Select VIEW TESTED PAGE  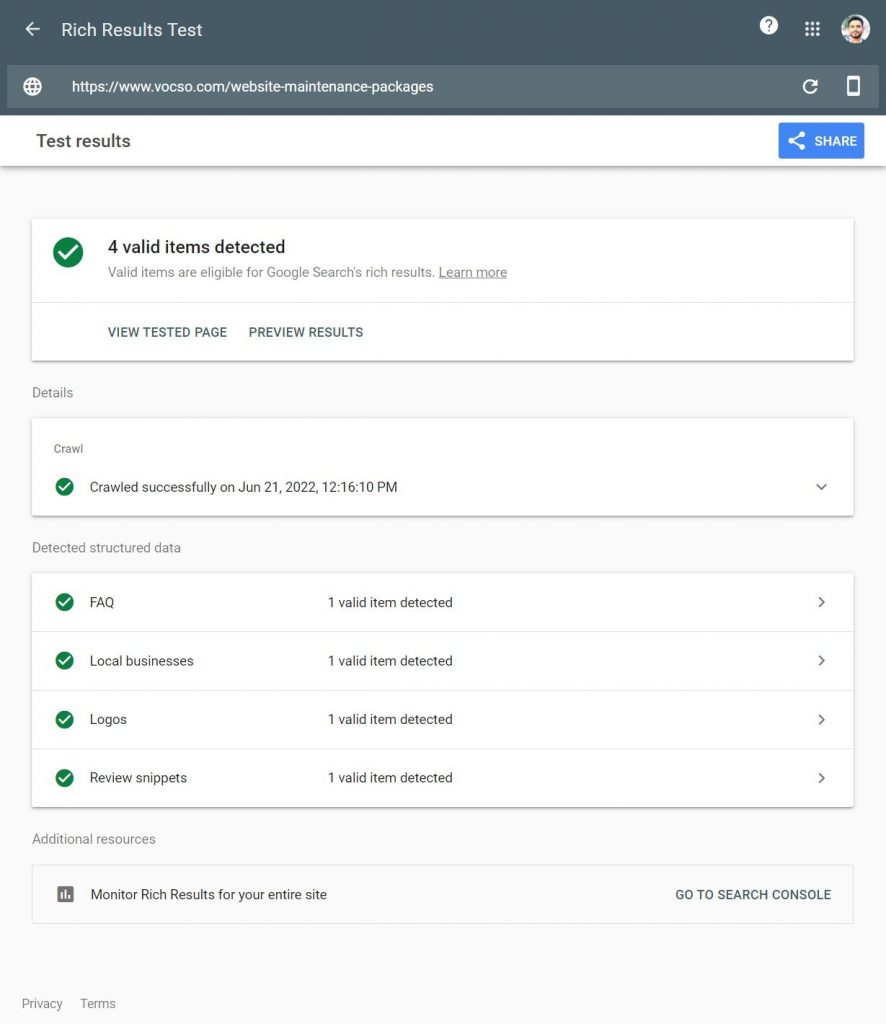click(x=167, y=332)
